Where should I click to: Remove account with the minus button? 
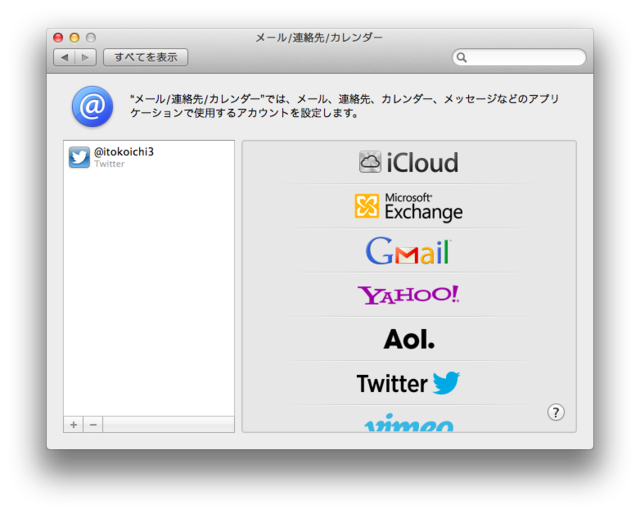(93, 425)
